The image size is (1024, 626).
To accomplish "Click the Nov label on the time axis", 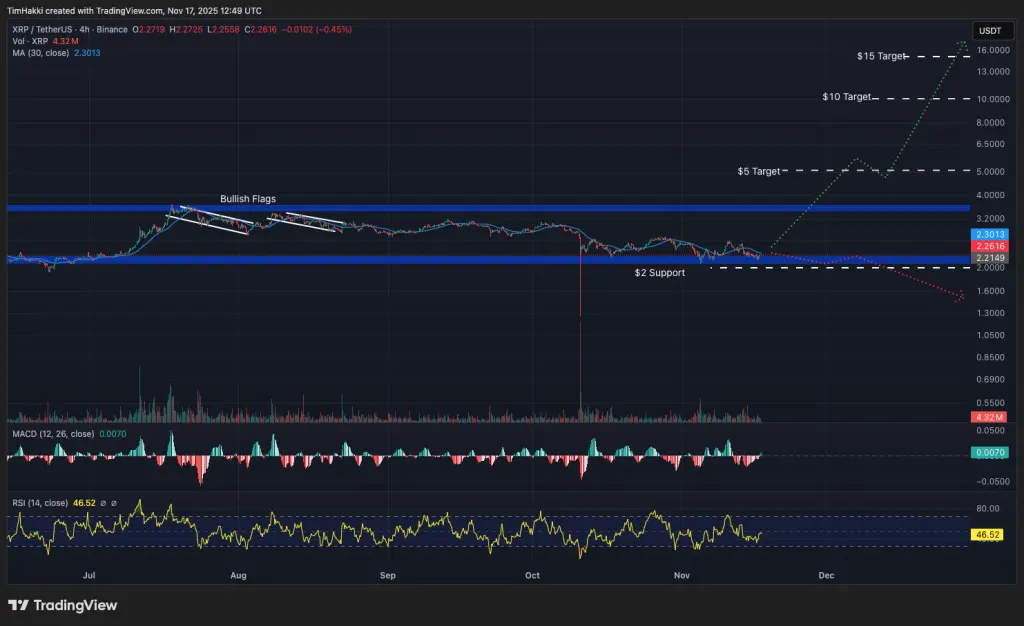I will coord(682,575).
